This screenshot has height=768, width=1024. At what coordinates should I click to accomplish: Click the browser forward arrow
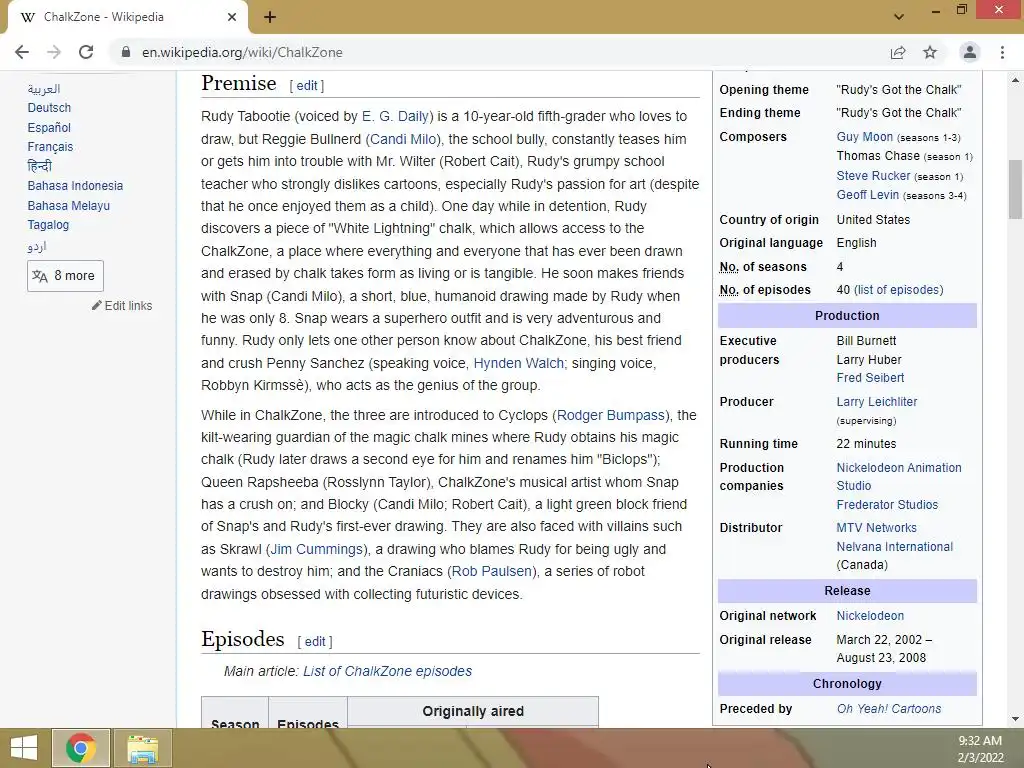54,52
